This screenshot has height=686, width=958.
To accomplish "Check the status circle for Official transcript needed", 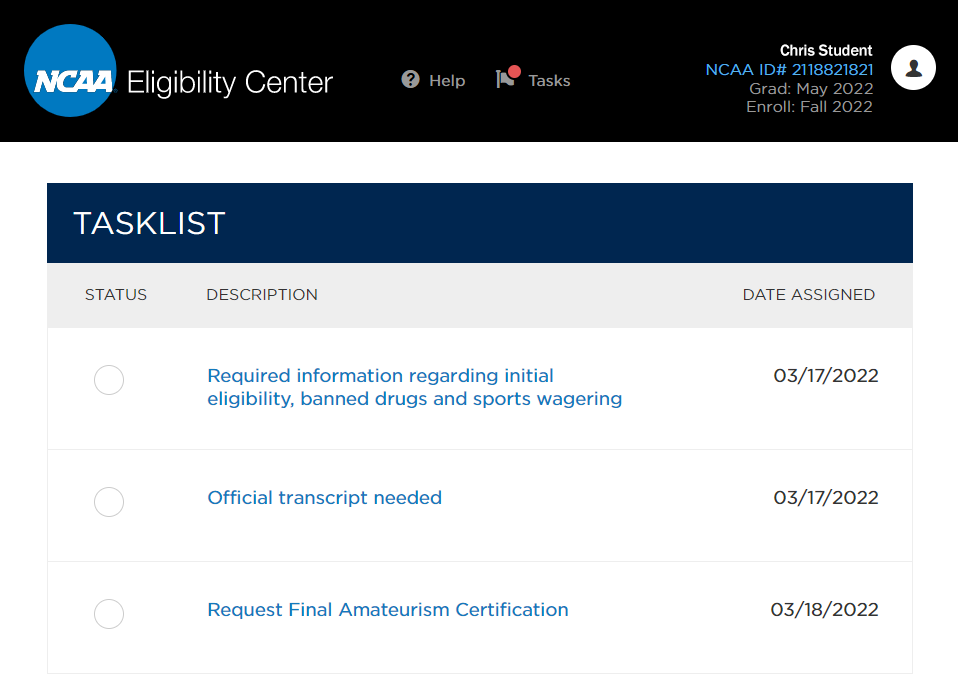I will click(108, 502).
